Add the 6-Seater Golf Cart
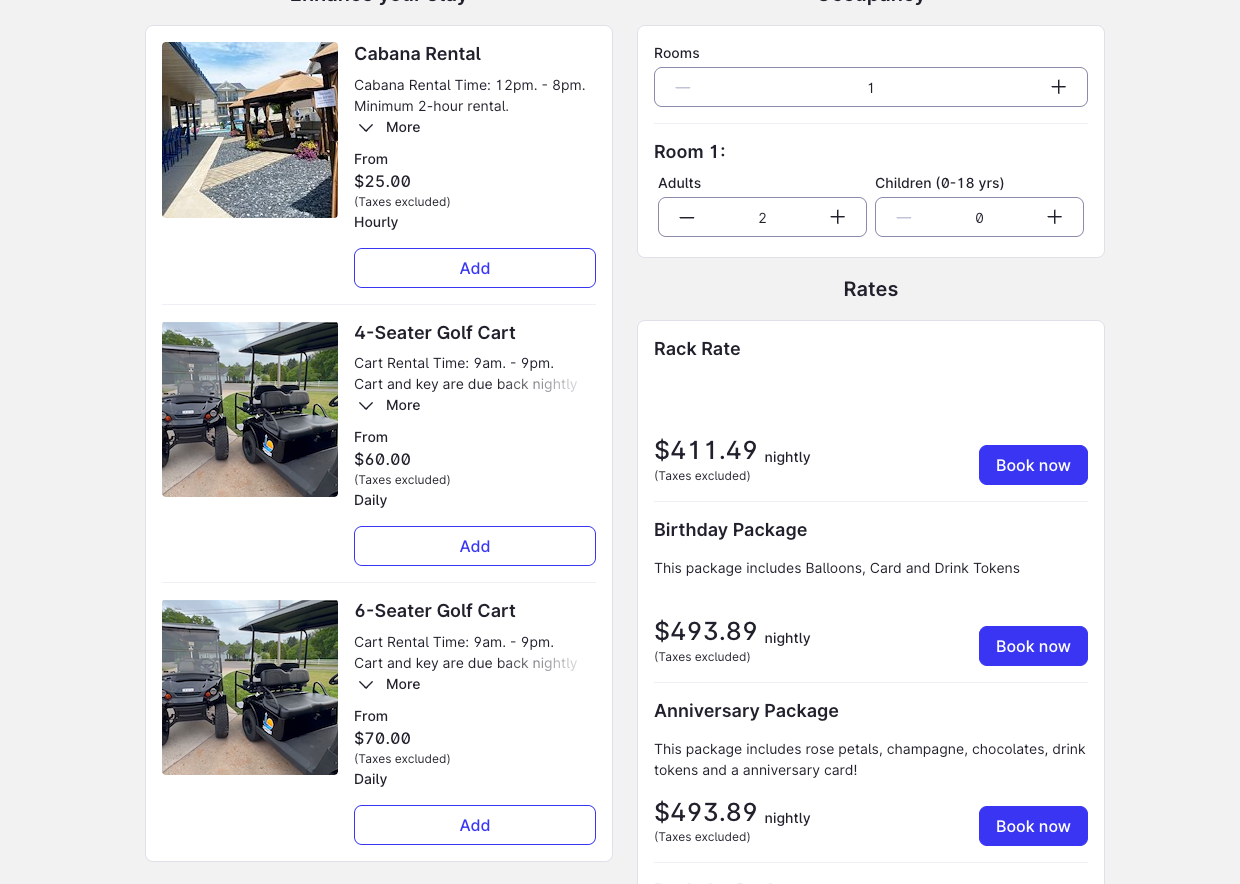The image size is (1240, 884). coord(474,825)
